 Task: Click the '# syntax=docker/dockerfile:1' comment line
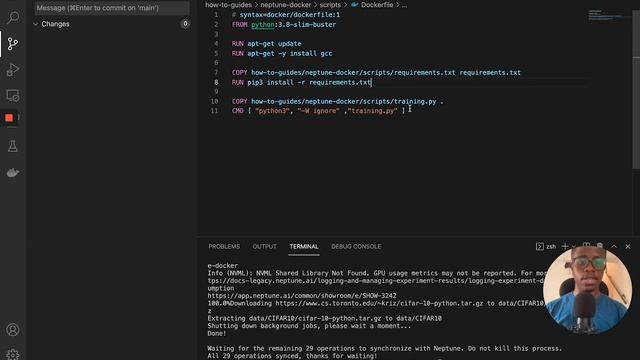pyautogui.click(x=286, y=15)
